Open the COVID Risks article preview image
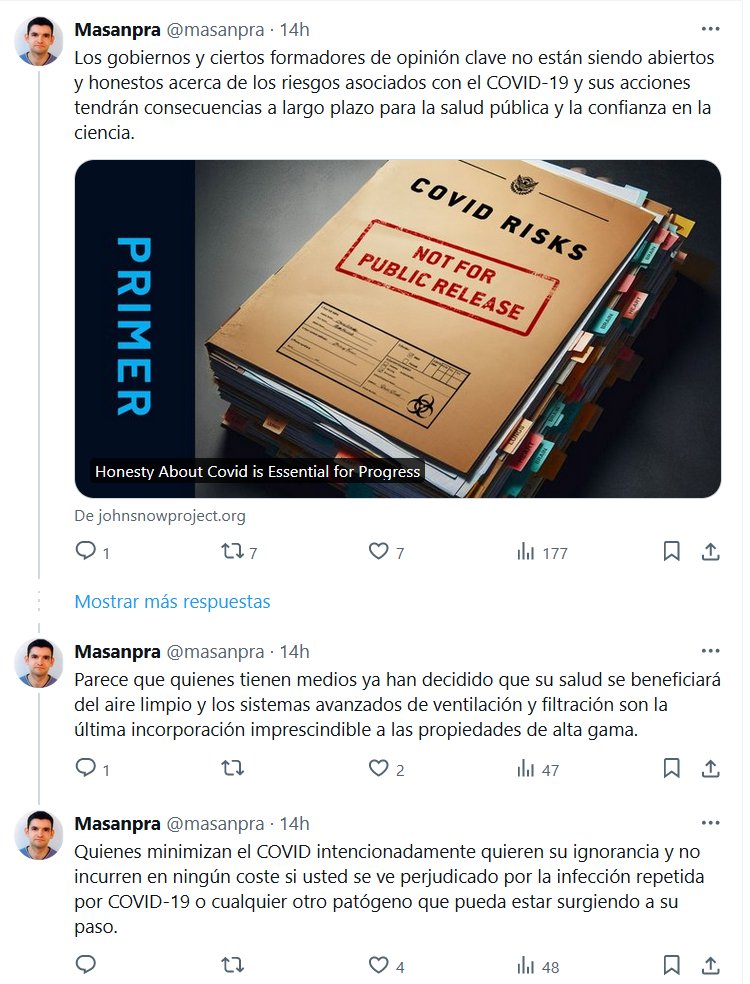Image resolution: width=750 pixels, height=984 pixels. (397, 329)
